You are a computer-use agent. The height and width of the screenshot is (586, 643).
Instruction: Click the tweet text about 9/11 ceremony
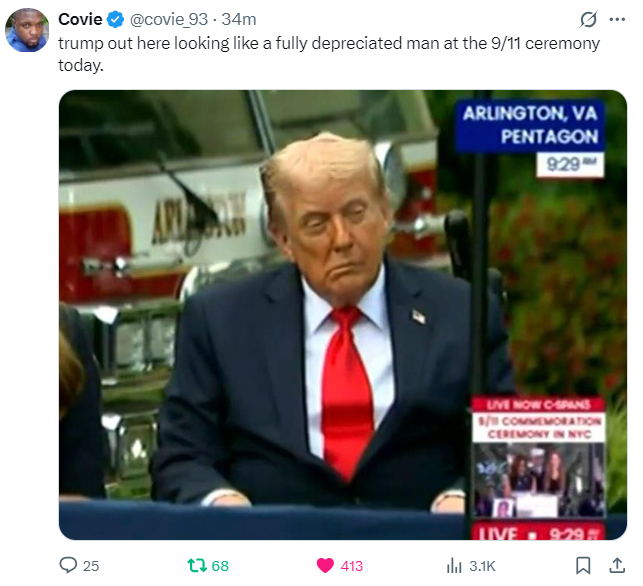[x=329, y=54]
